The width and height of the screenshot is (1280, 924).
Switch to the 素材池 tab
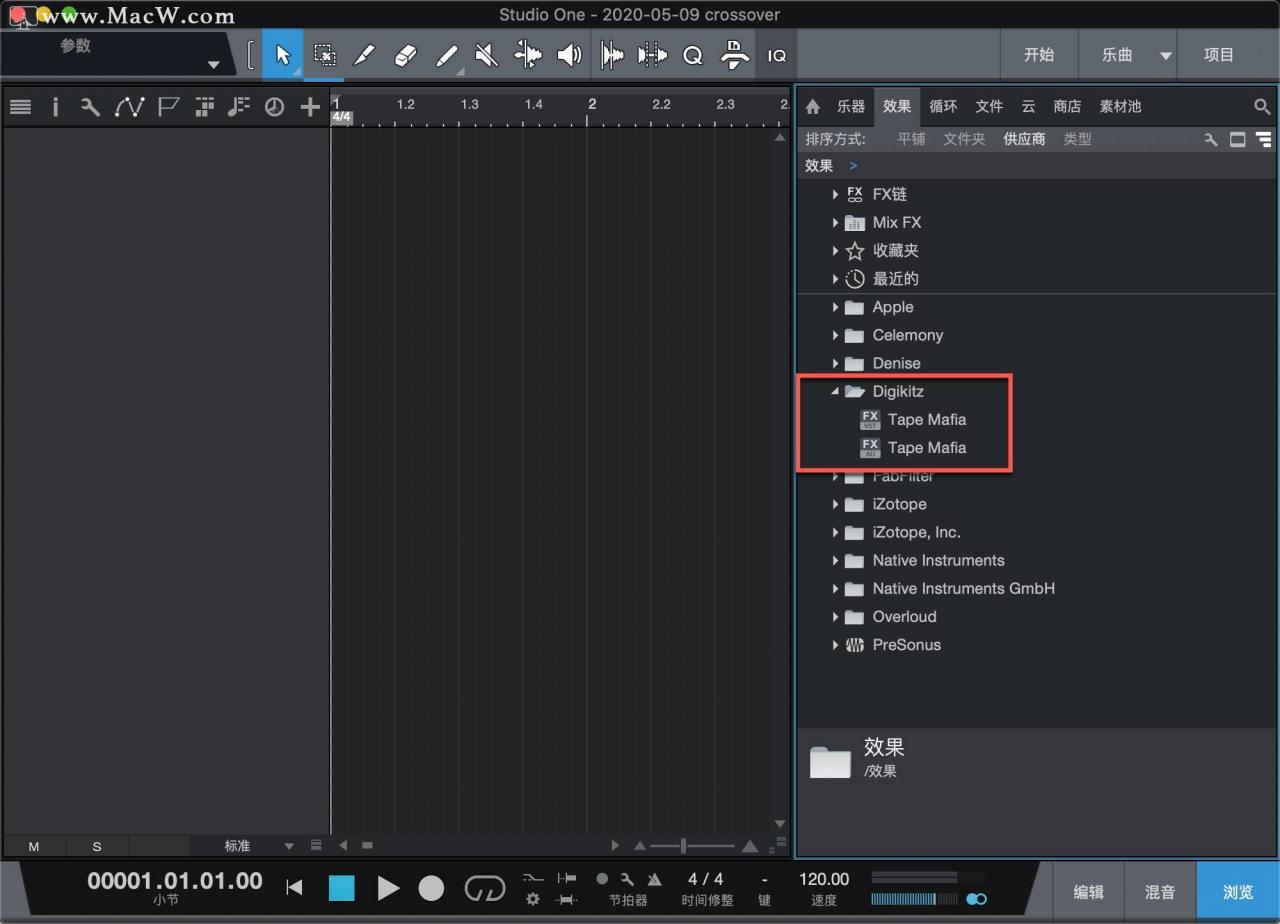pos(1120,106)
